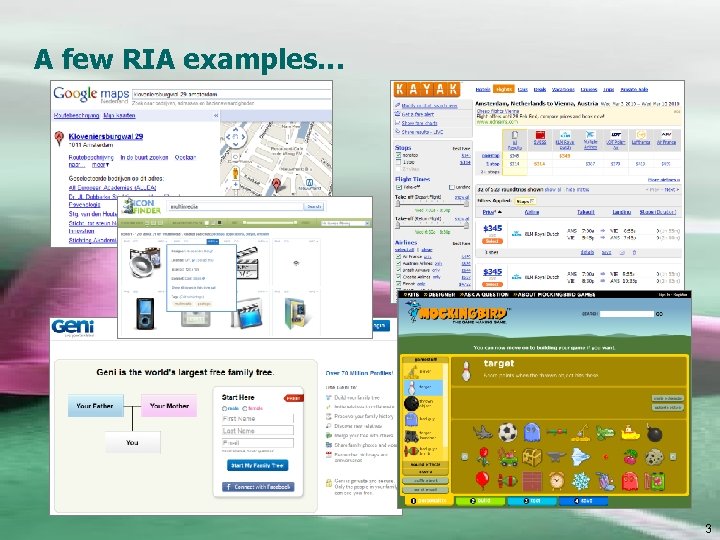
Task: Click the snowflake sprite in Mockingbird
Action: coord(581,482)
